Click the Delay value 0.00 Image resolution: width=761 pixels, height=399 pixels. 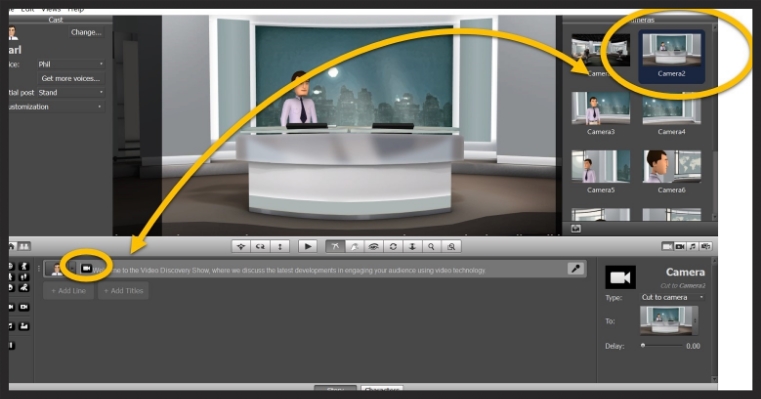pyautogui.click(x=693, y=346)
